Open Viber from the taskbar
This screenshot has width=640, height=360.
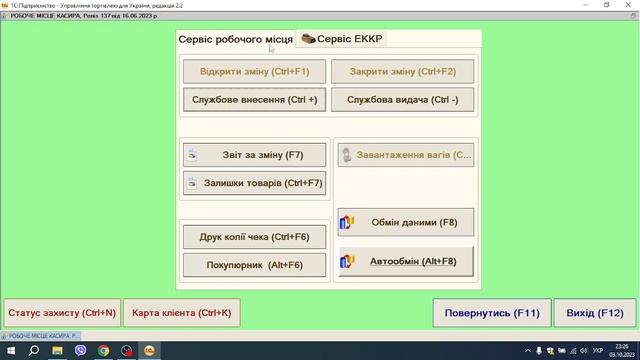click(x=80, y=351)
